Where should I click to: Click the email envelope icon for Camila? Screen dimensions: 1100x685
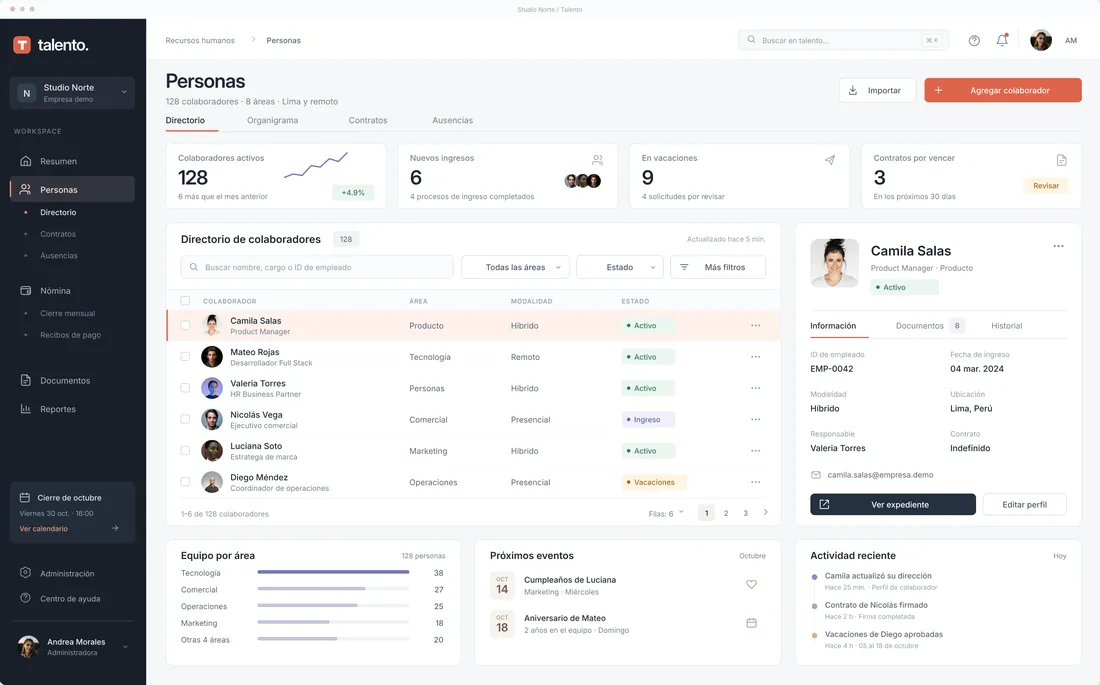pyautogui.click(x=816, y=475)
